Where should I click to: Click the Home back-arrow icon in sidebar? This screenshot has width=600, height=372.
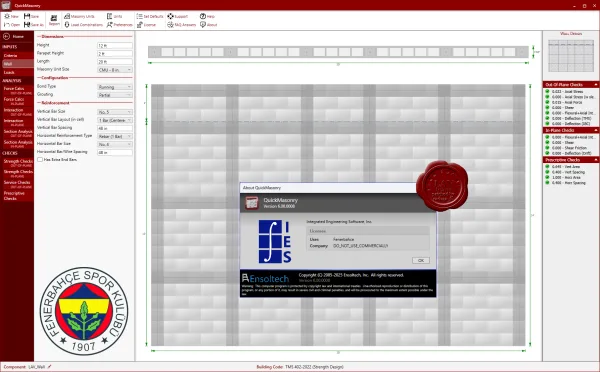point(6,36)
